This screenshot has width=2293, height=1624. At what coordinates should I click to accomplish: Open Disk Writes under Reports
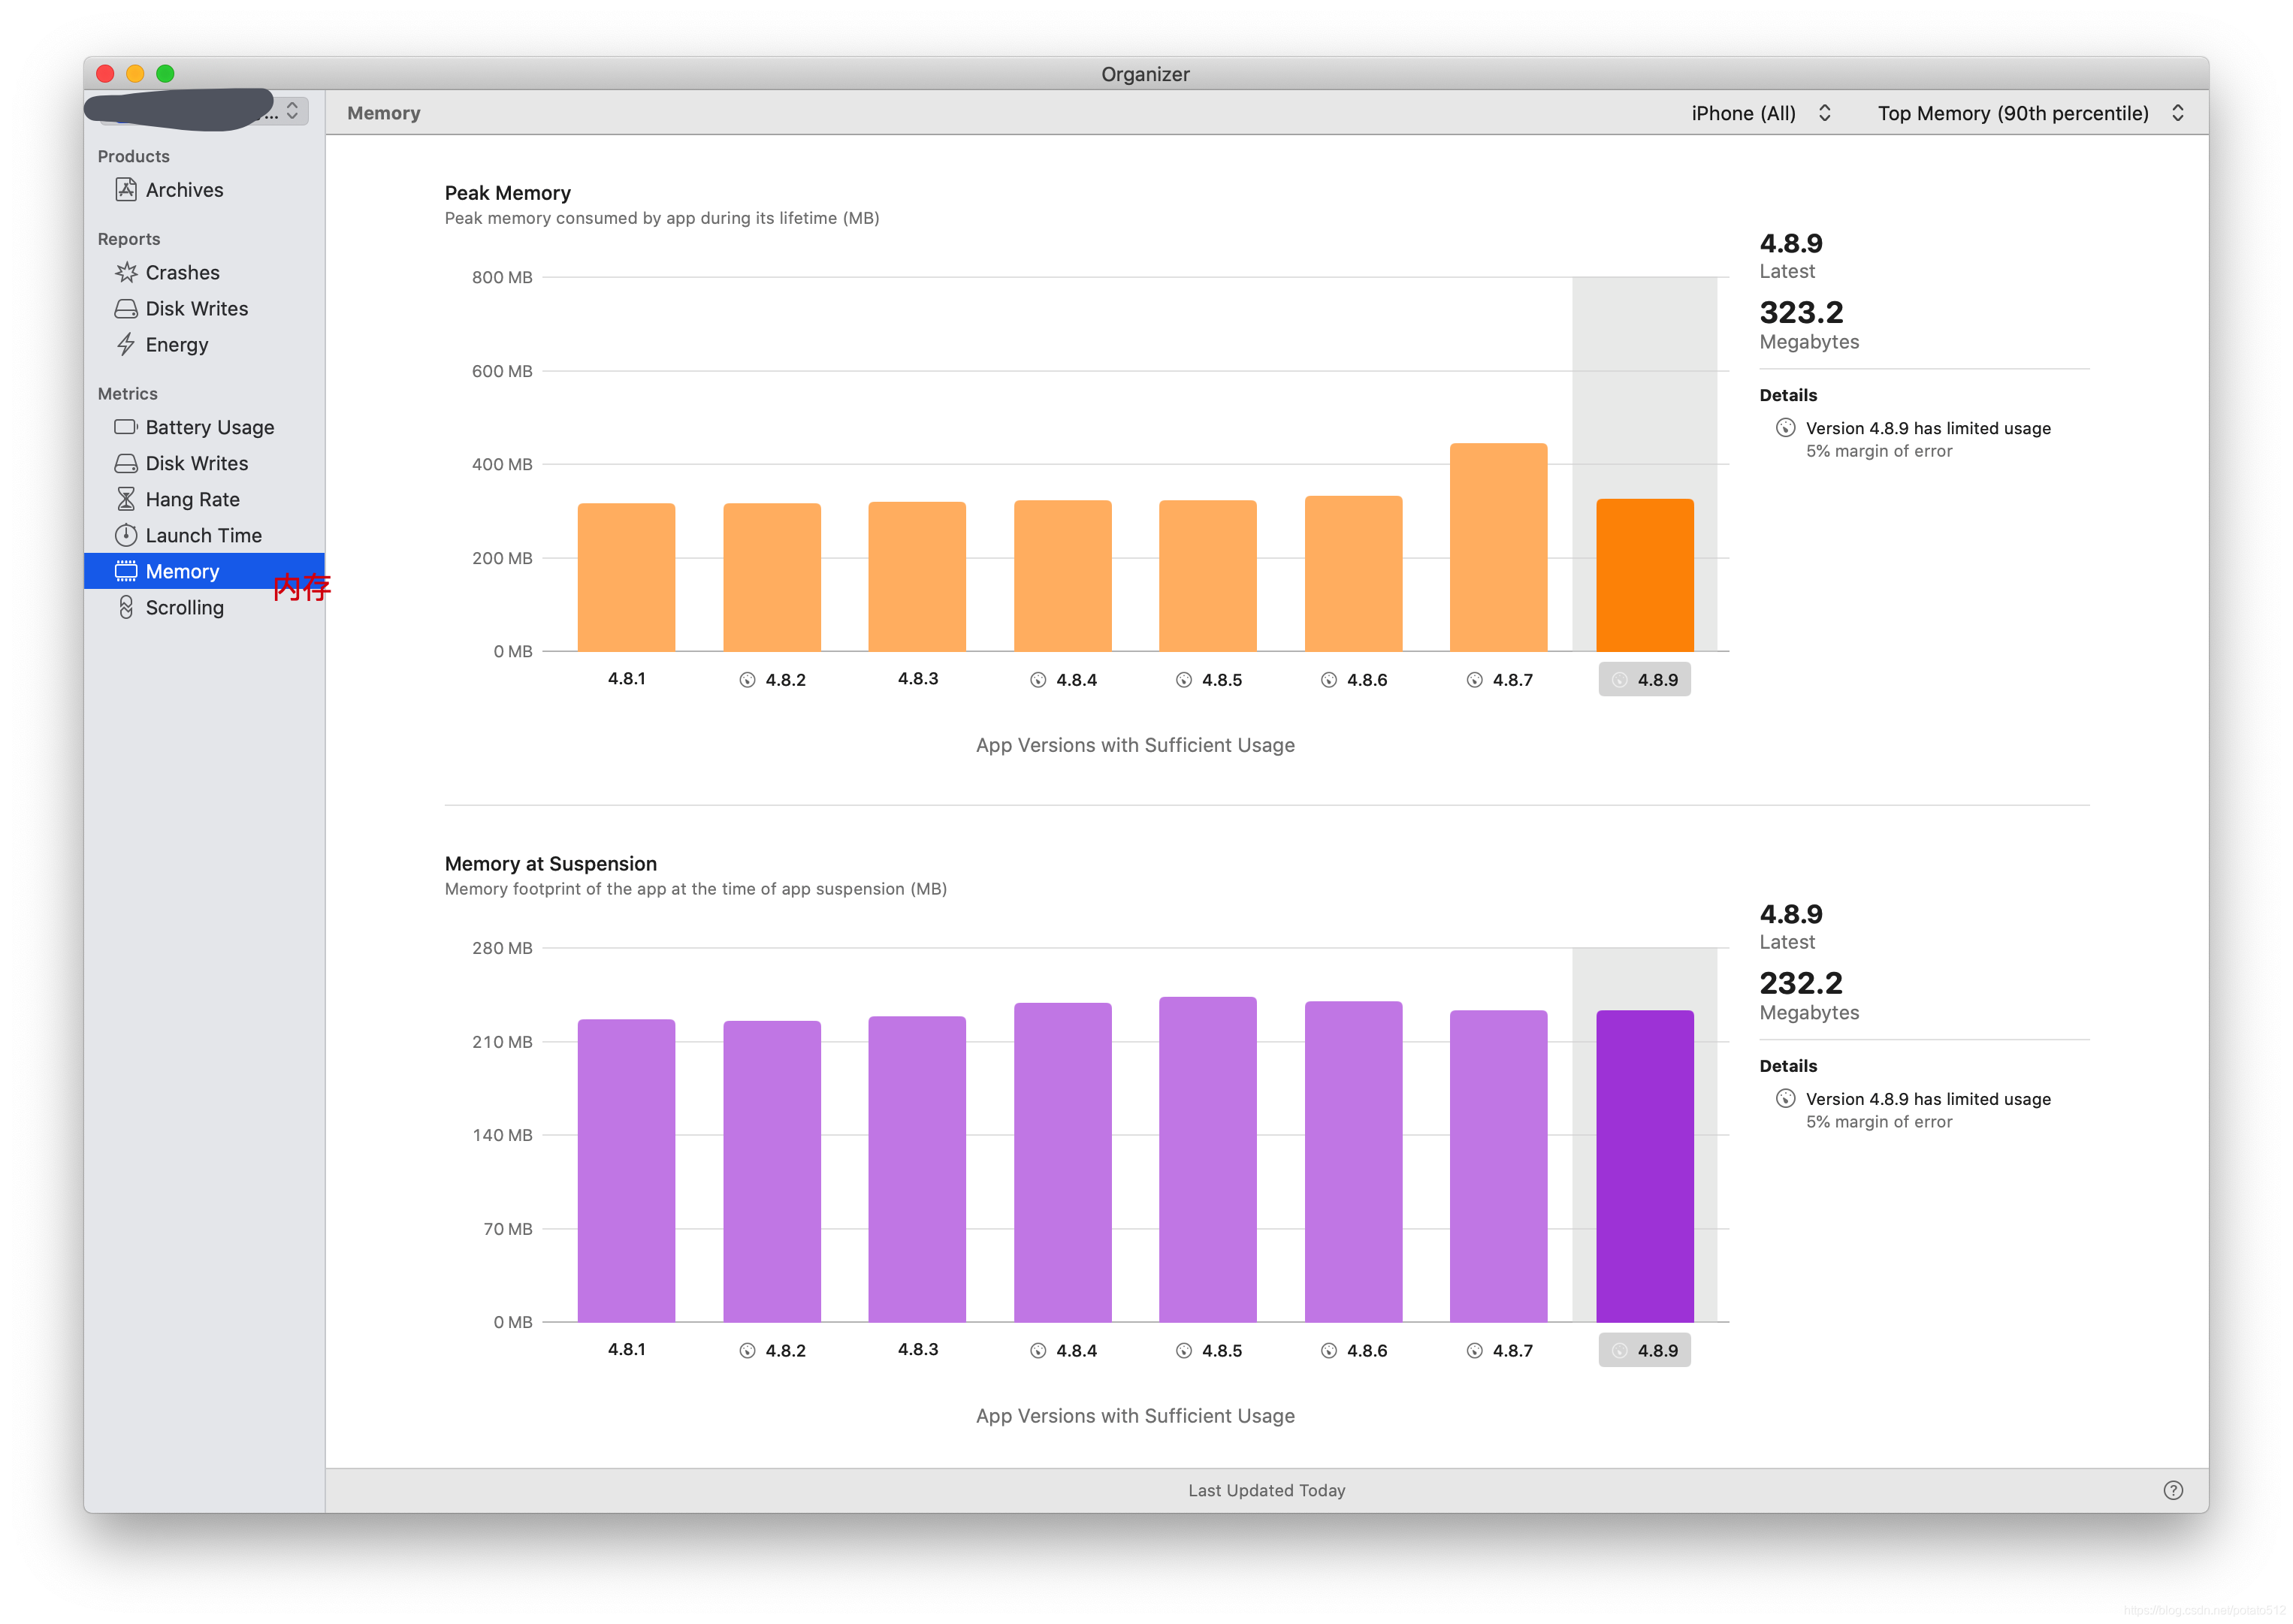196,308
